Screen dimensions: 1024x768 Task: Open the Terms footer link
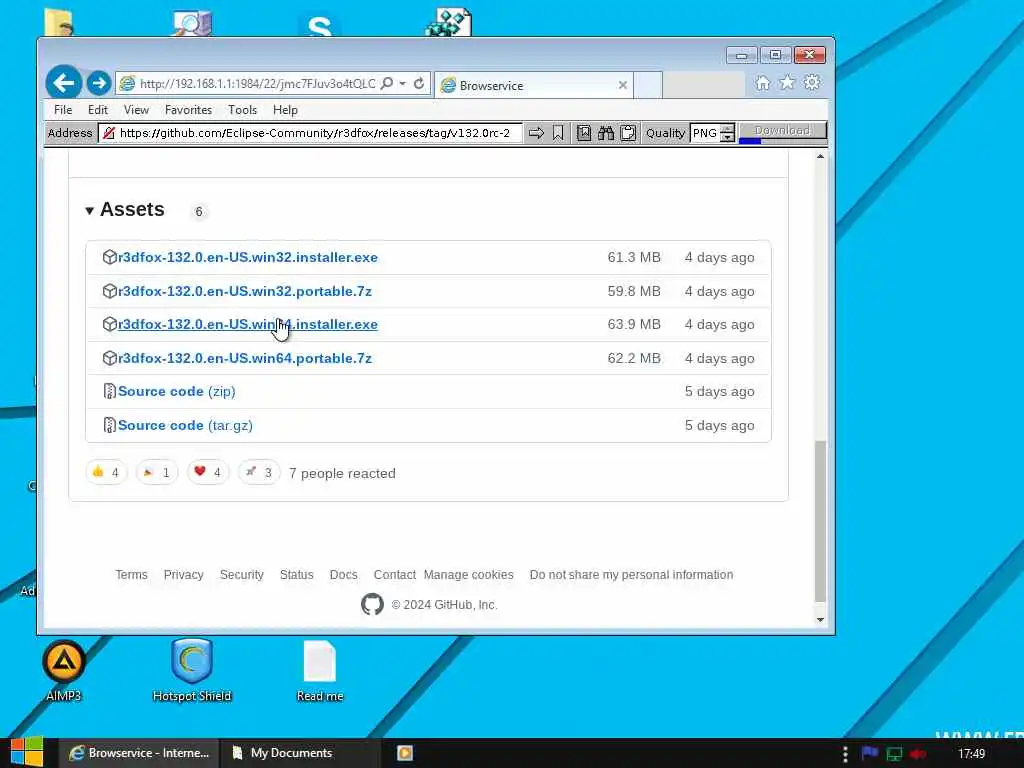131,575
